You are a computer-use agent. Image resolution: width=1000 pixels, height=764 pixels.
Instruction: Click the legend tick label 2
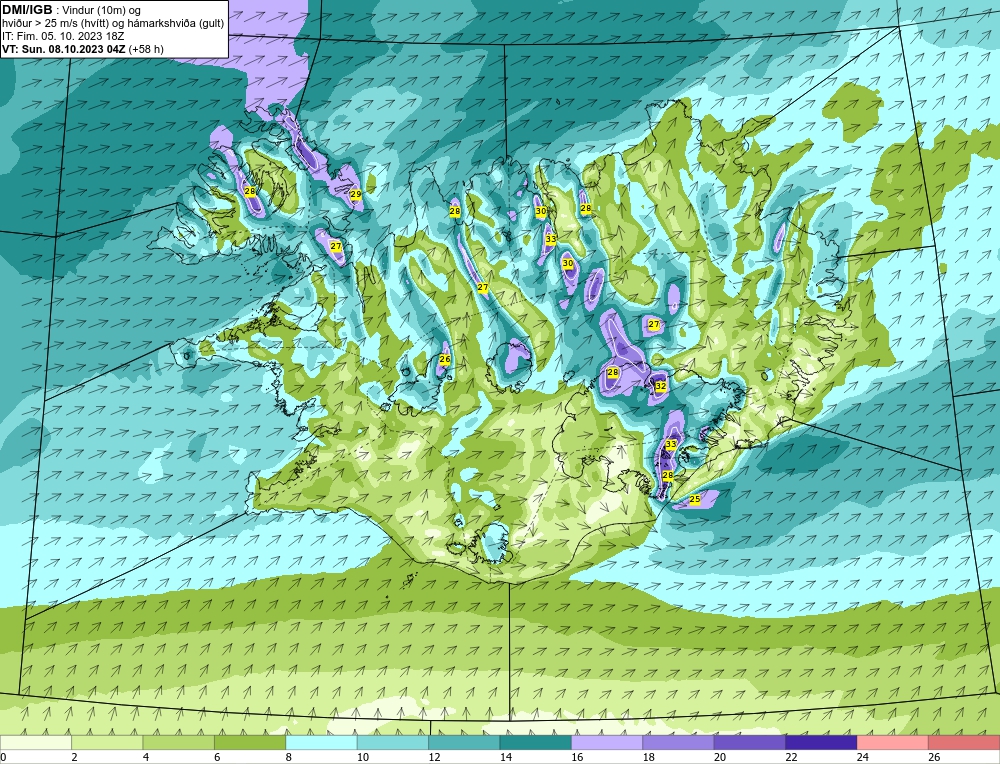coord(75,757)
